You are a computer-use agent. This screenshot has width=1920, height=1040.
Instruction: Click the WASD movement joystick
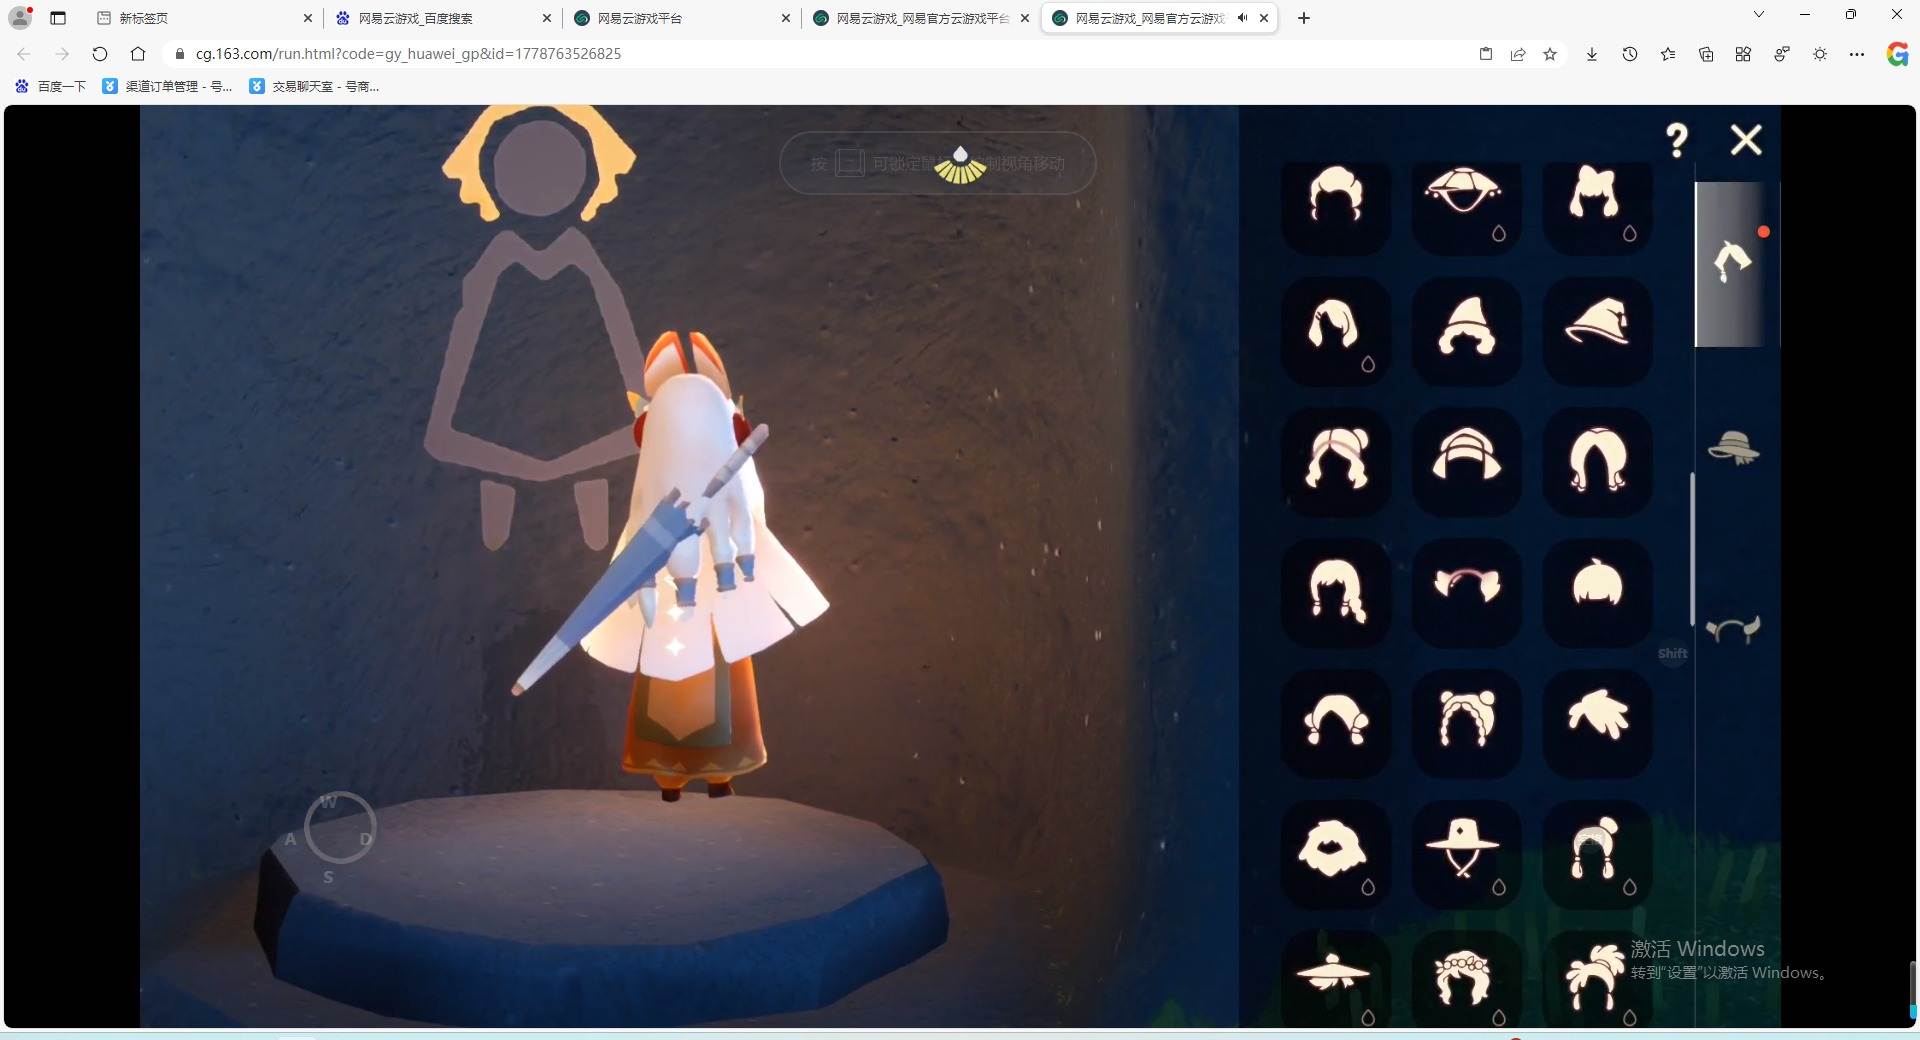click(340, 828)
